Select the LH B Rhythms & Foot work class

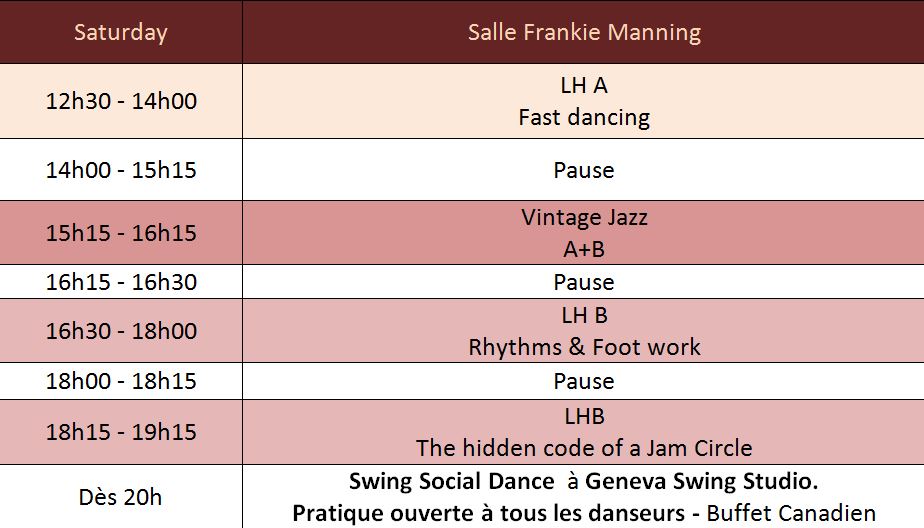[583, 331]
